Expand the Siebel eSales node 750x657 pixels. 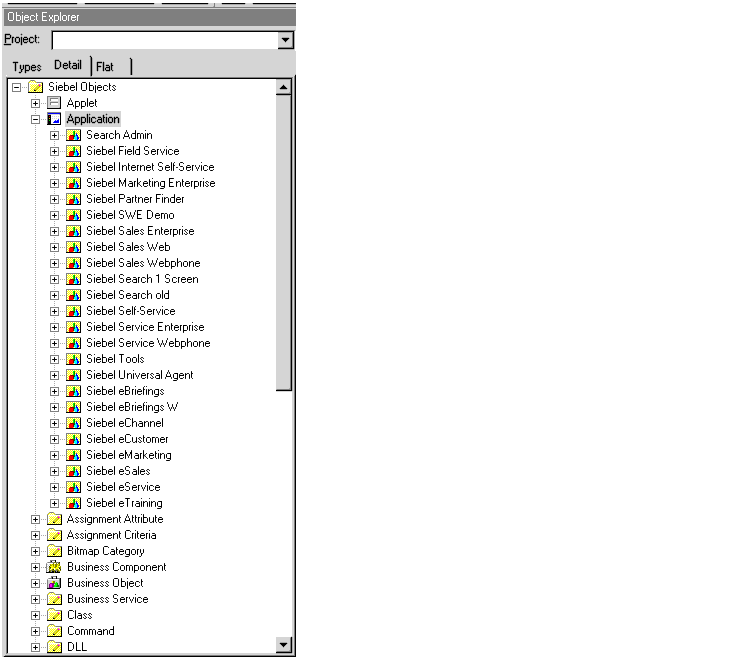[x=55, y=471]
